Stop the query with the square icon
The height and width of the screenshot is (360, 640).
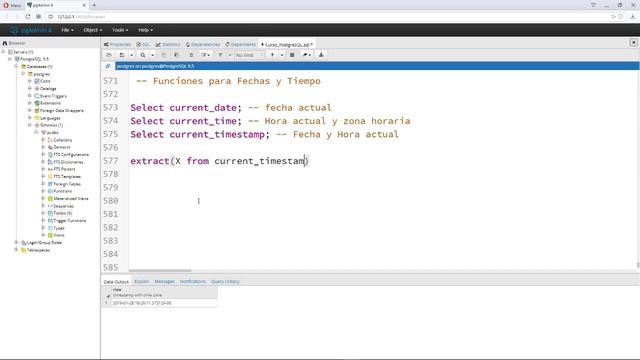[x=292, y=55]
